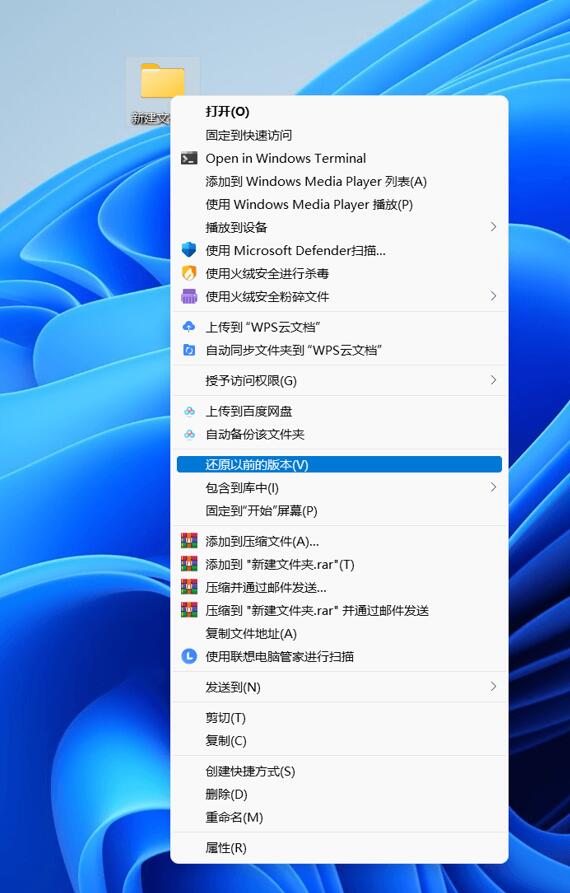Click the Microsoft Defender shield icon
This screenshot has width=570, height=893.
coord(189,250)
